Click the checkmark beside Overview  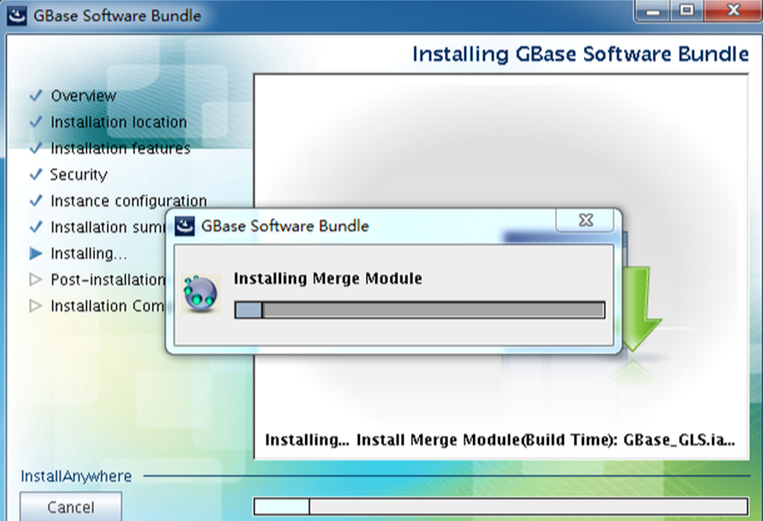(x=36, y=95)
